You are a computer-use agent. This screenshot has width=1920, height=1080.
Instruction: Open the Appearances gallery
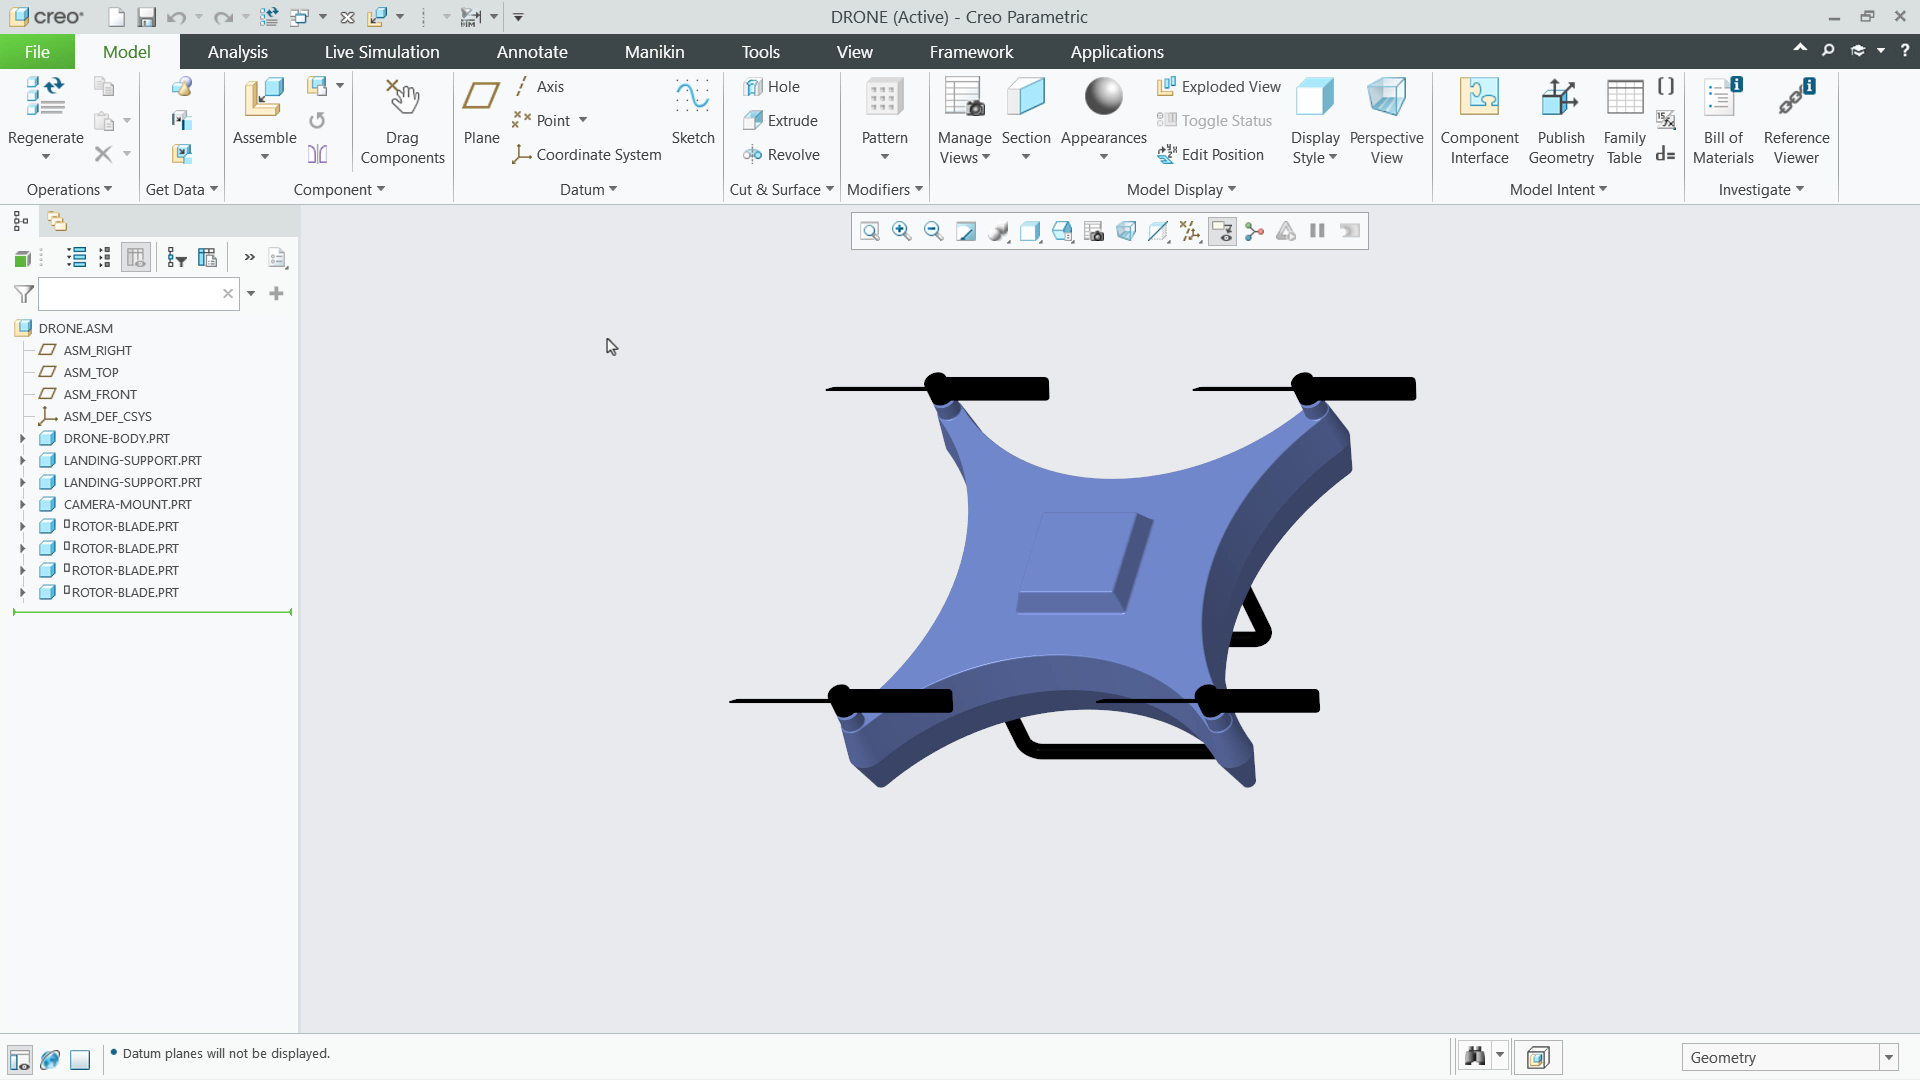pos(1103,110)
